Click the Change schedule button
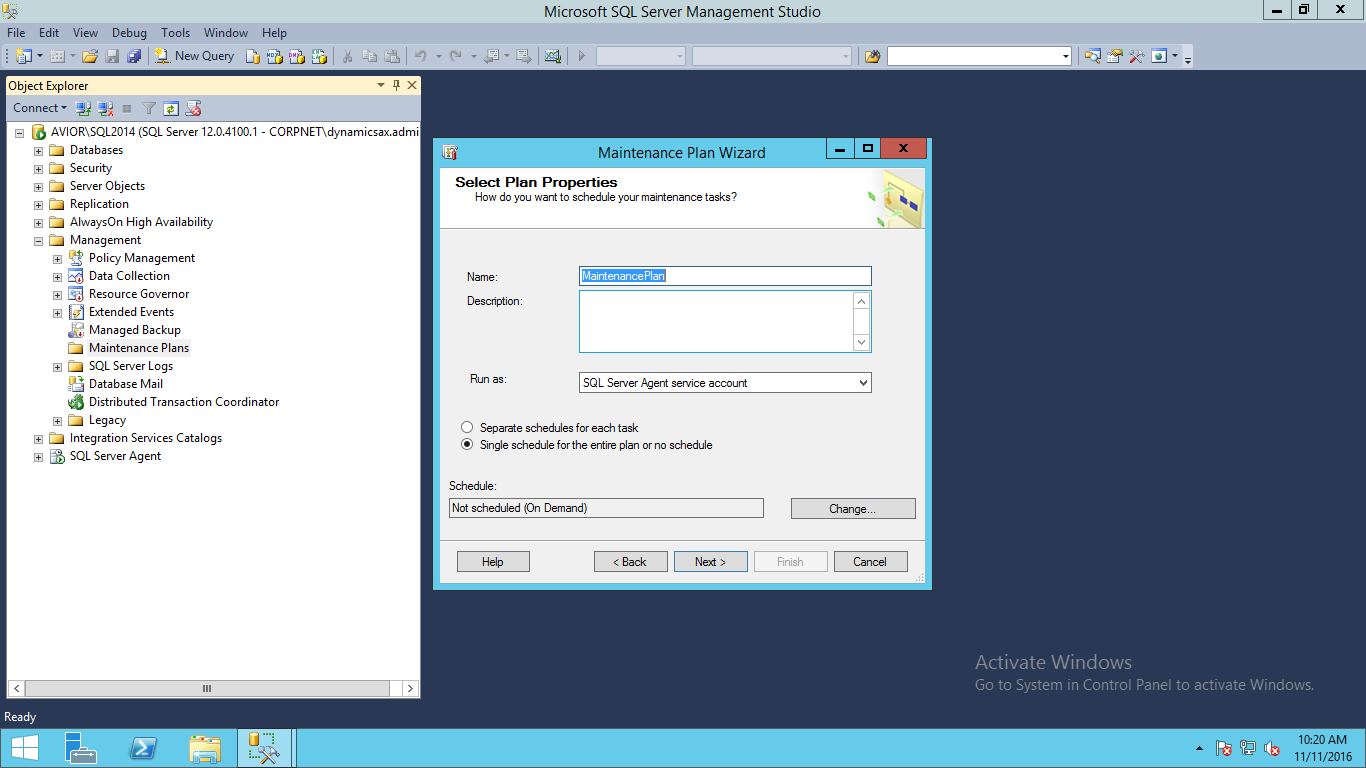The height and width of the screenshot is (768, 1366). (852, 509)
